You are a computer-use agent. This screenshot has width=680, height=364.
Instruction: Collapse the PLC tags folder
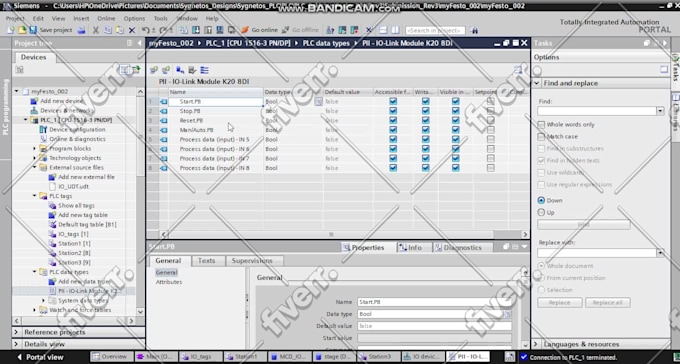point(34,196)
